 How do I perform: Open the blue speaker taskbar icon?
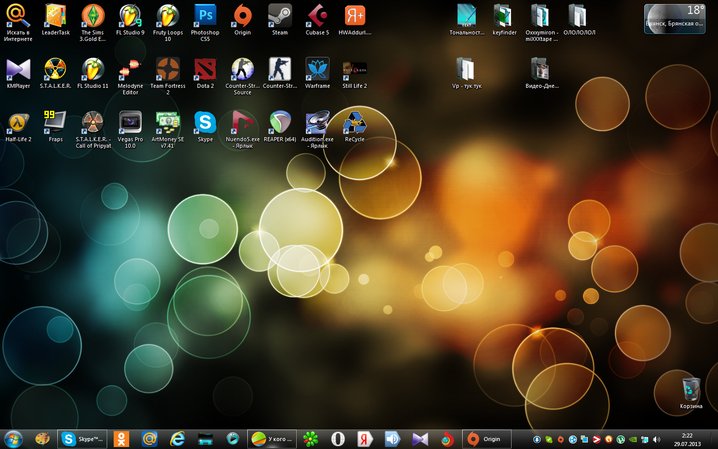pos(392,439)
